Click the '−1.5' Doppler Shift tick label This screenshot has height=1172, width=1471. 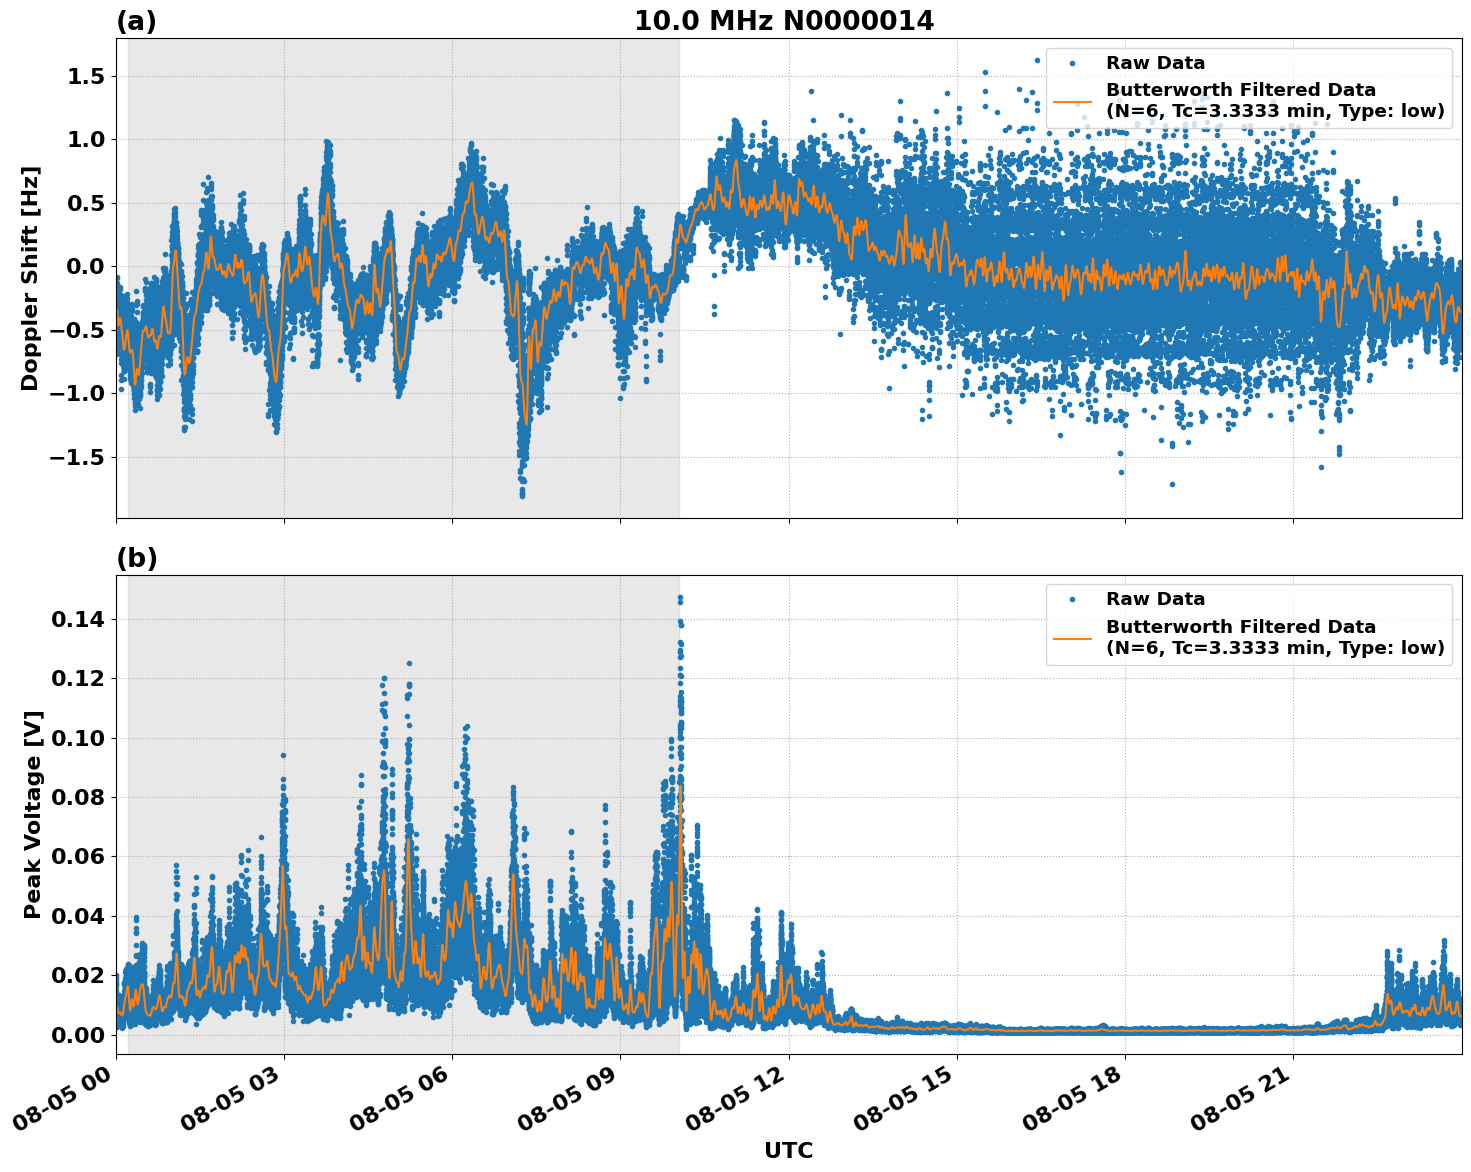tap(78, 457)
